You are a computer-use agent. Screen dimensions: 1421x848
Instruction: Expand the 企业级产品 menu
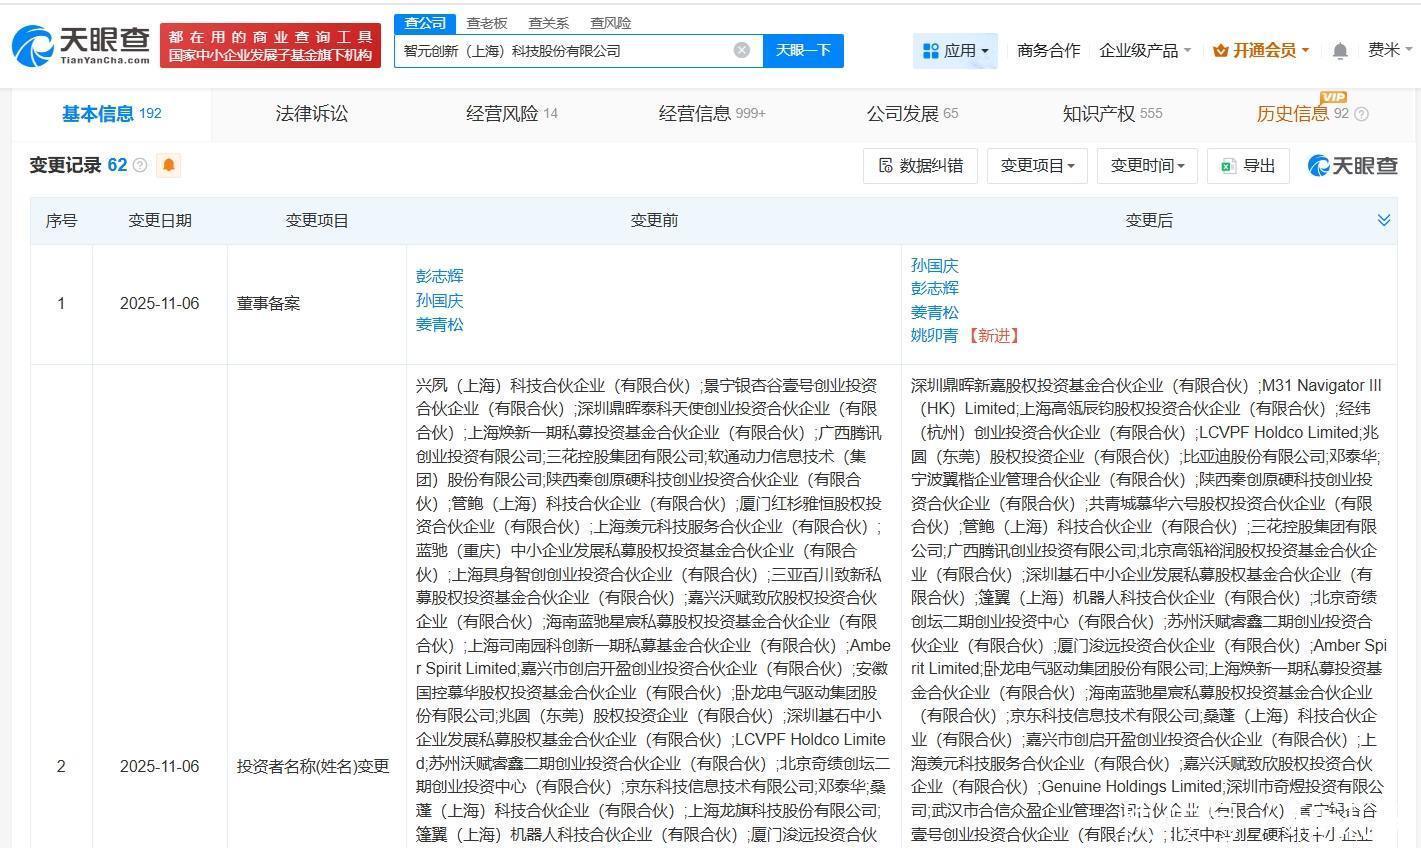tap(1145, 50)
